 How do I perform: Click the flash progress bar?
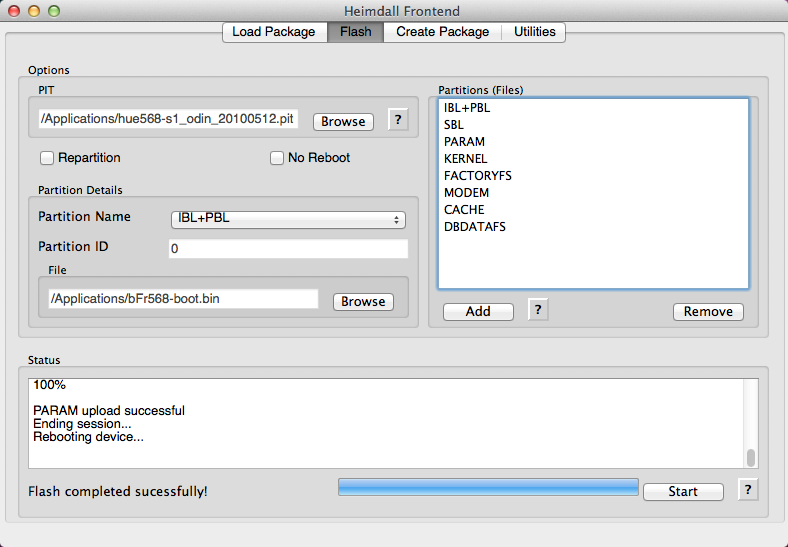(x=488, y=487)
